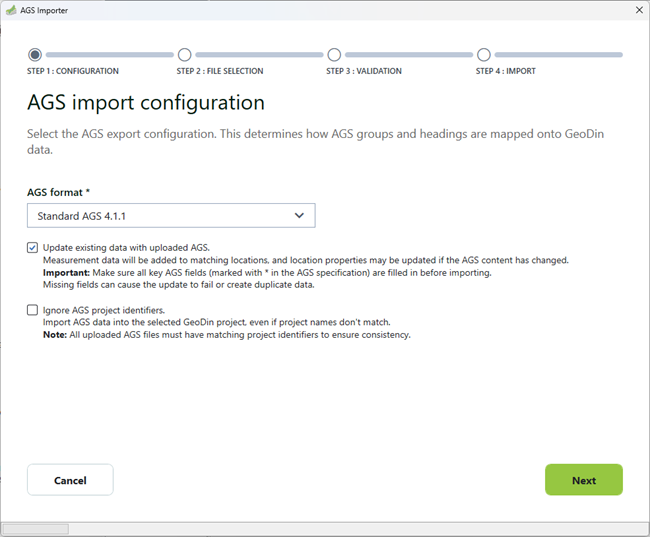Select the 'Standard AGS 4.1.1' value text

click(x=81, y=215)
